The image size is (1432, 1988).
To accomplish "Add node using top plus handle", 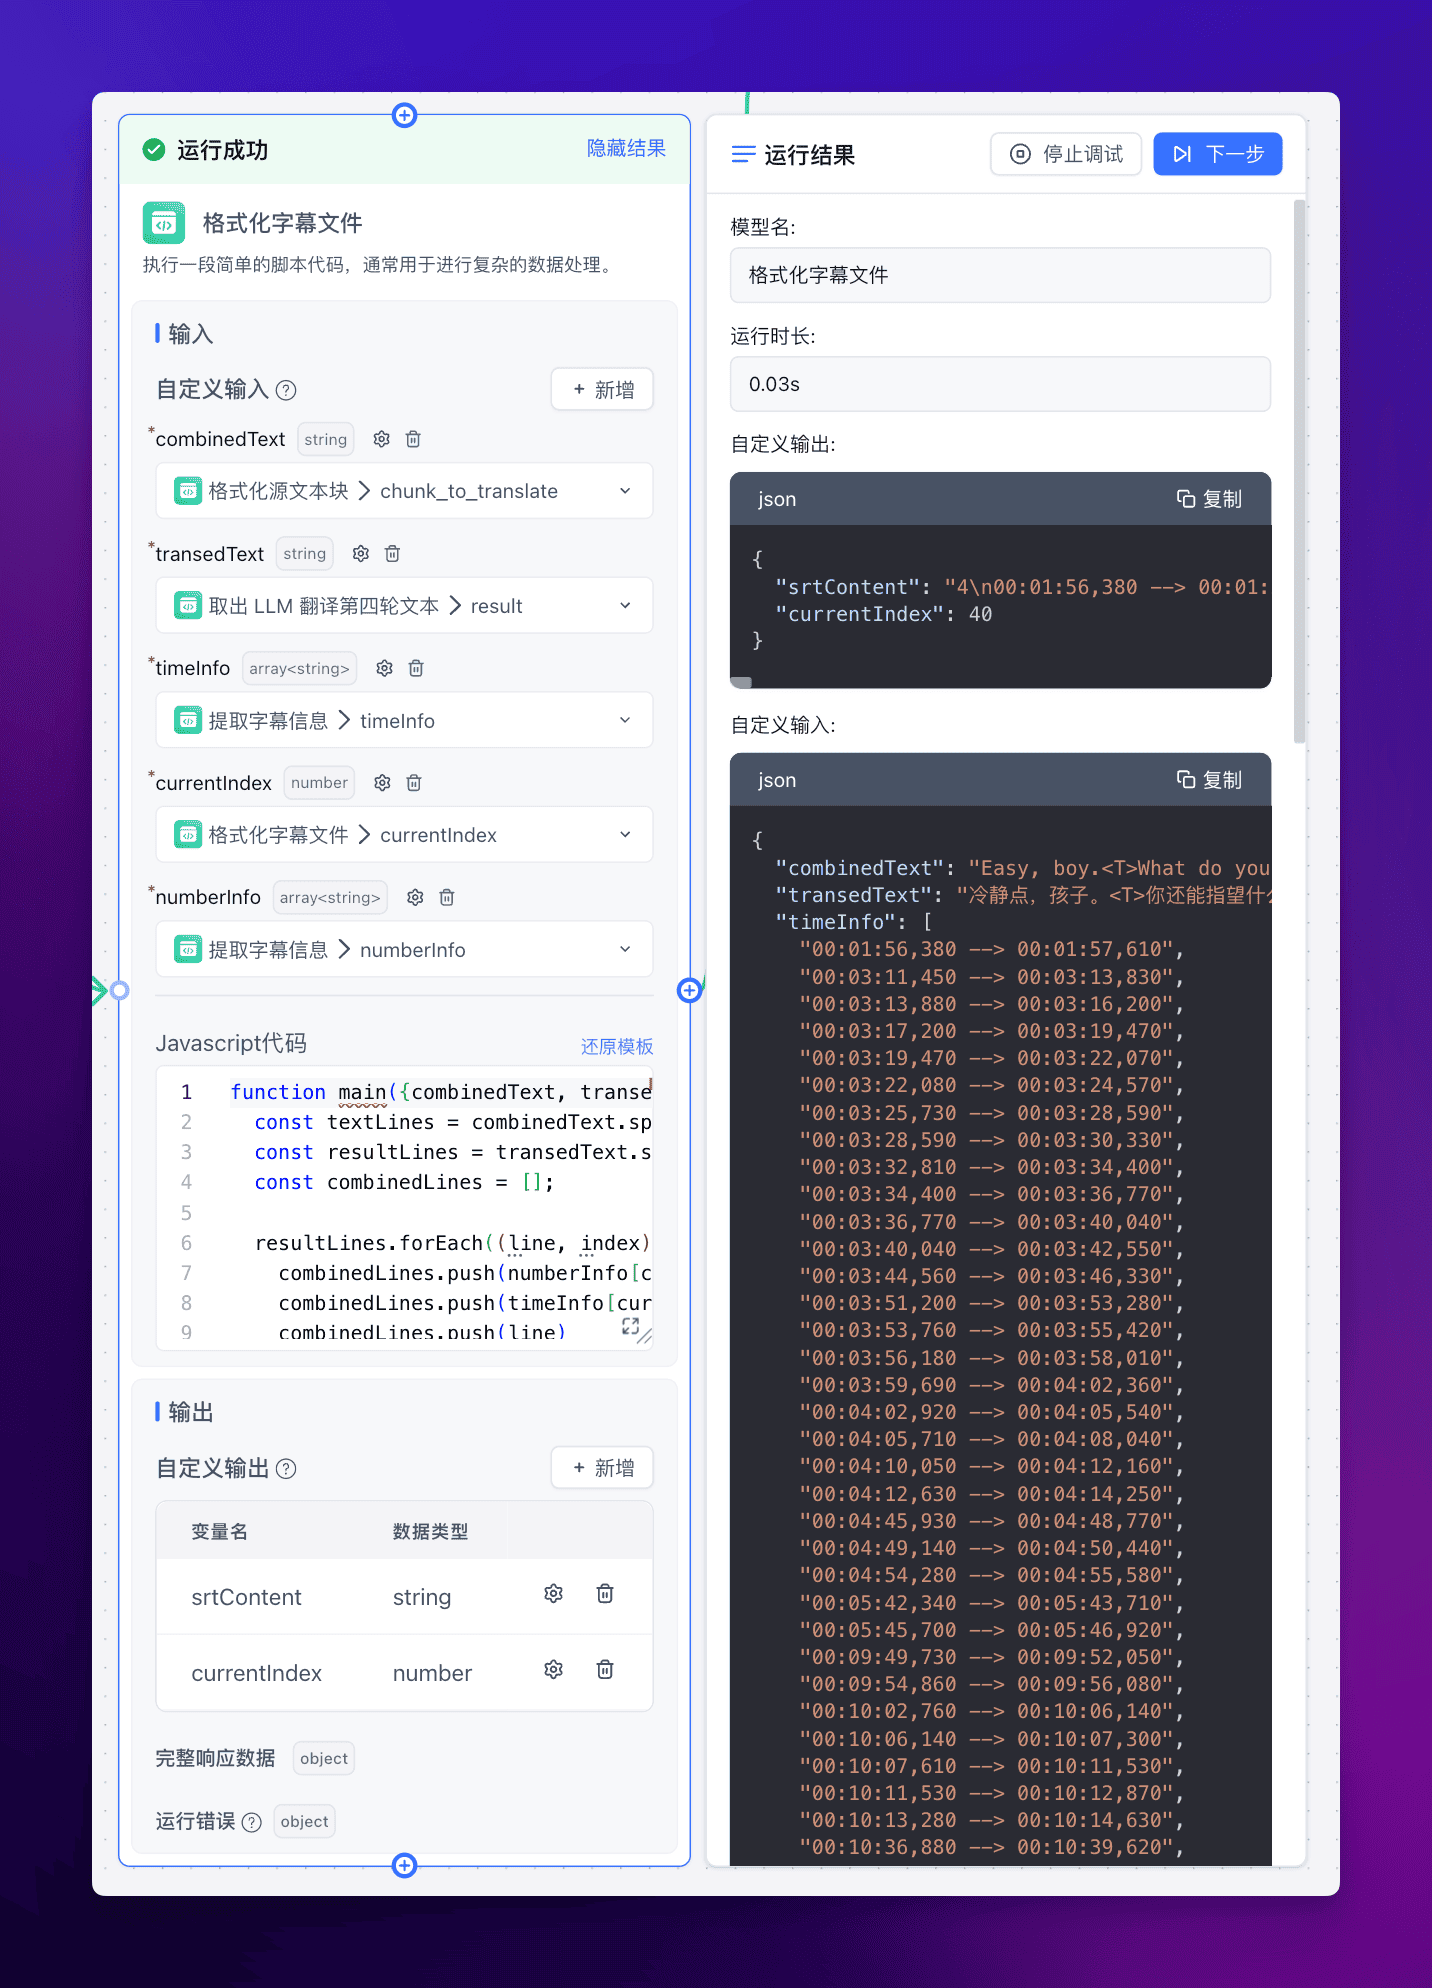I will point(404,115).
